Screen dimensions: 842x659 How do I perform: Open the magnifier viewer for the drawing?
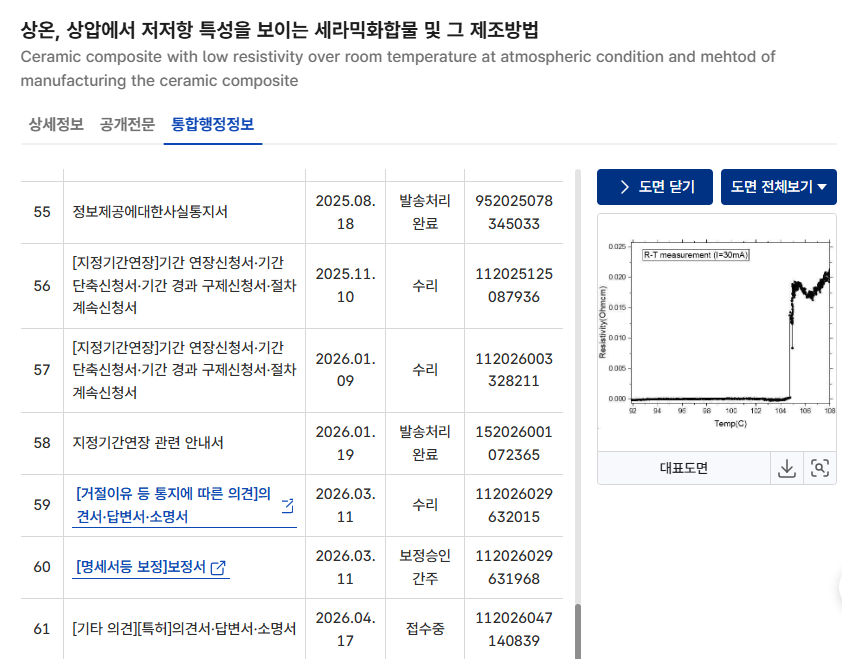coord(820,467)
